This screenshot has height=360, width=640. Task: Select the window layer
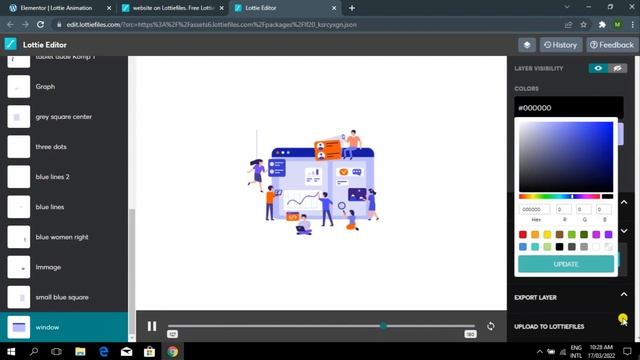coord(64,327)
